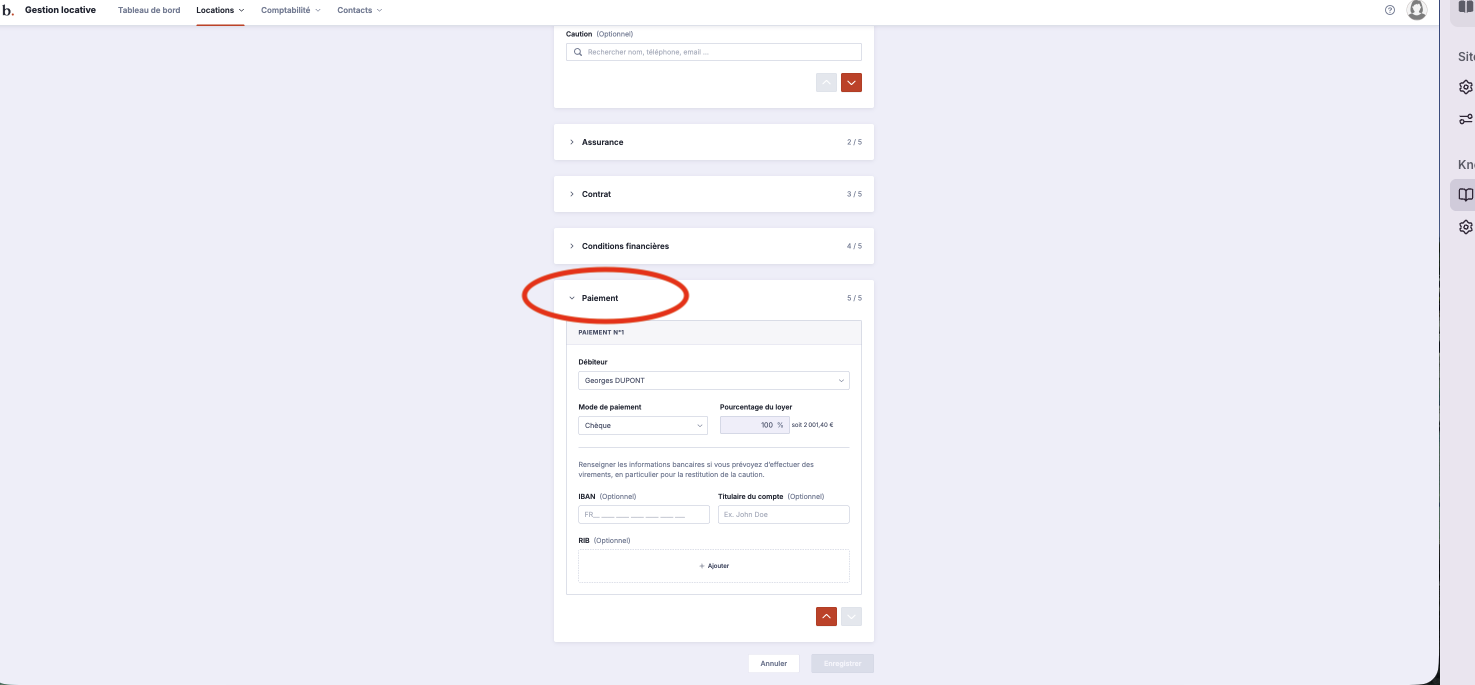Click the help question mark icon
The height and width of the screenshot is (685, 1475).
tap(1390, 10)
